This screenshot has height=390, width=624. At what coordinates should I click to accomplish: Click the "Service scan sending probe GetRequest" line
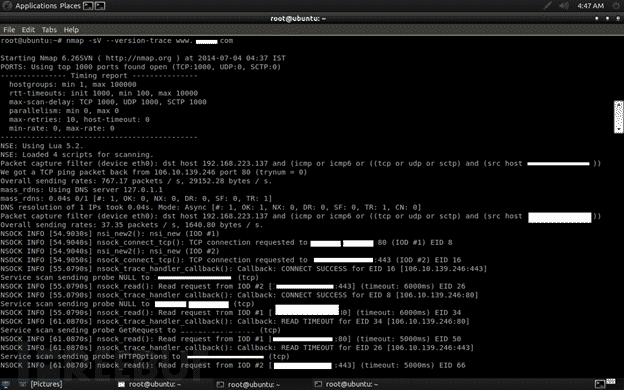click(x=140, y=330)
